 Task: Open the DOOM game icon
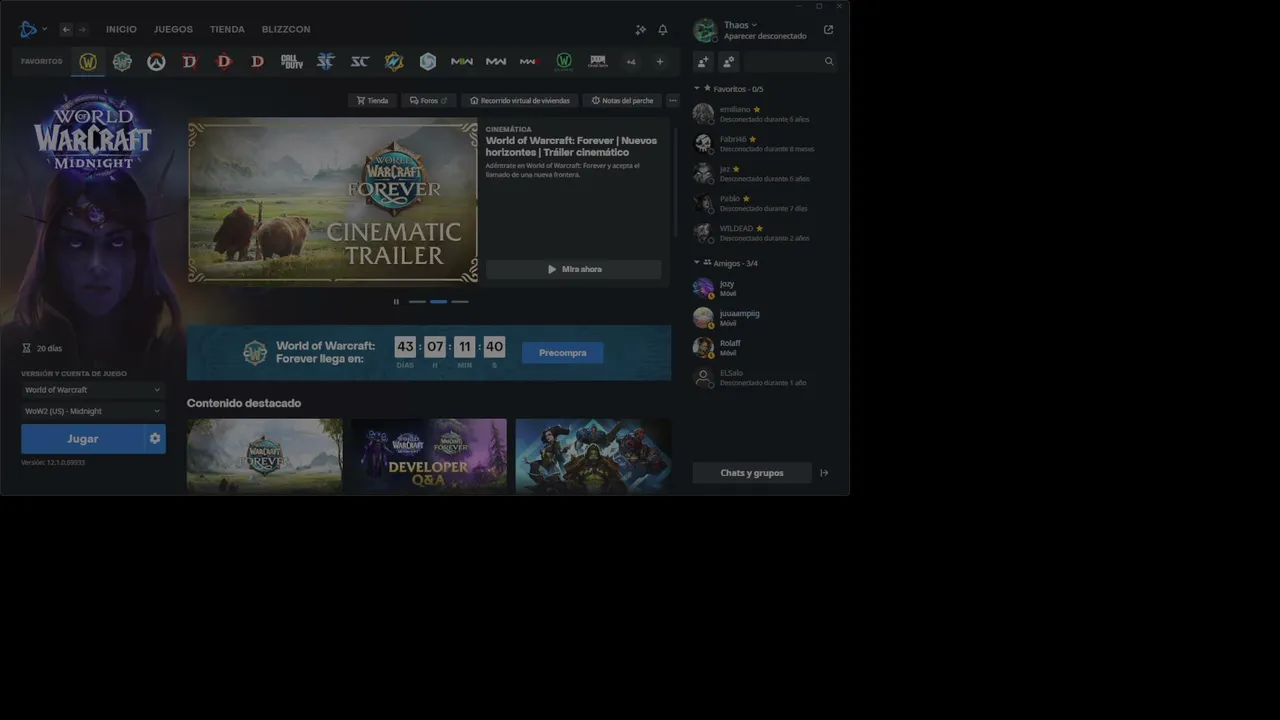(x=598, y=62)
